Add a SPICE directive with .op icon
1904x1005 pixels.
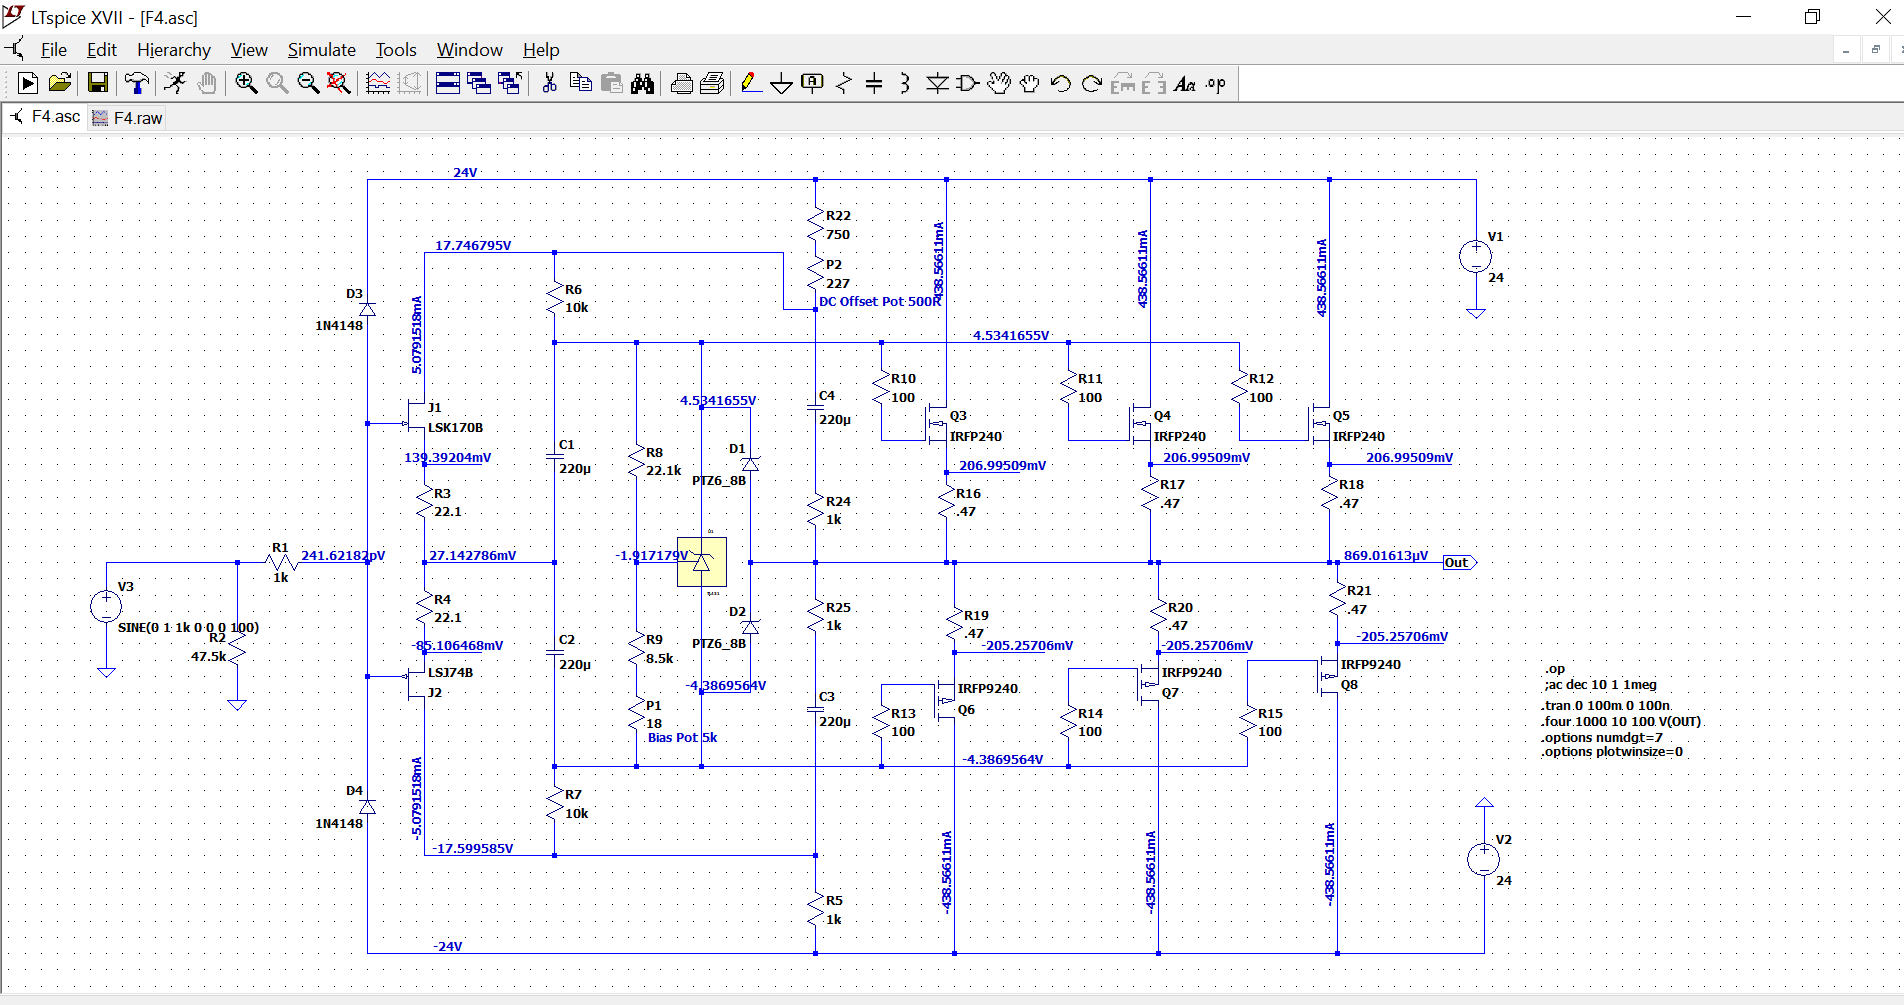[x=1216, y=84]
